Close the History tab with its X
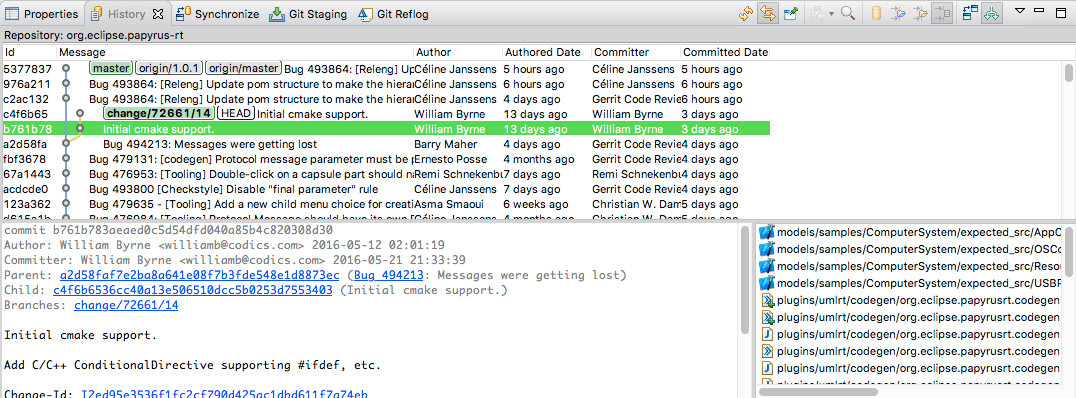The image size is (1076, 398). coord(157,14)
